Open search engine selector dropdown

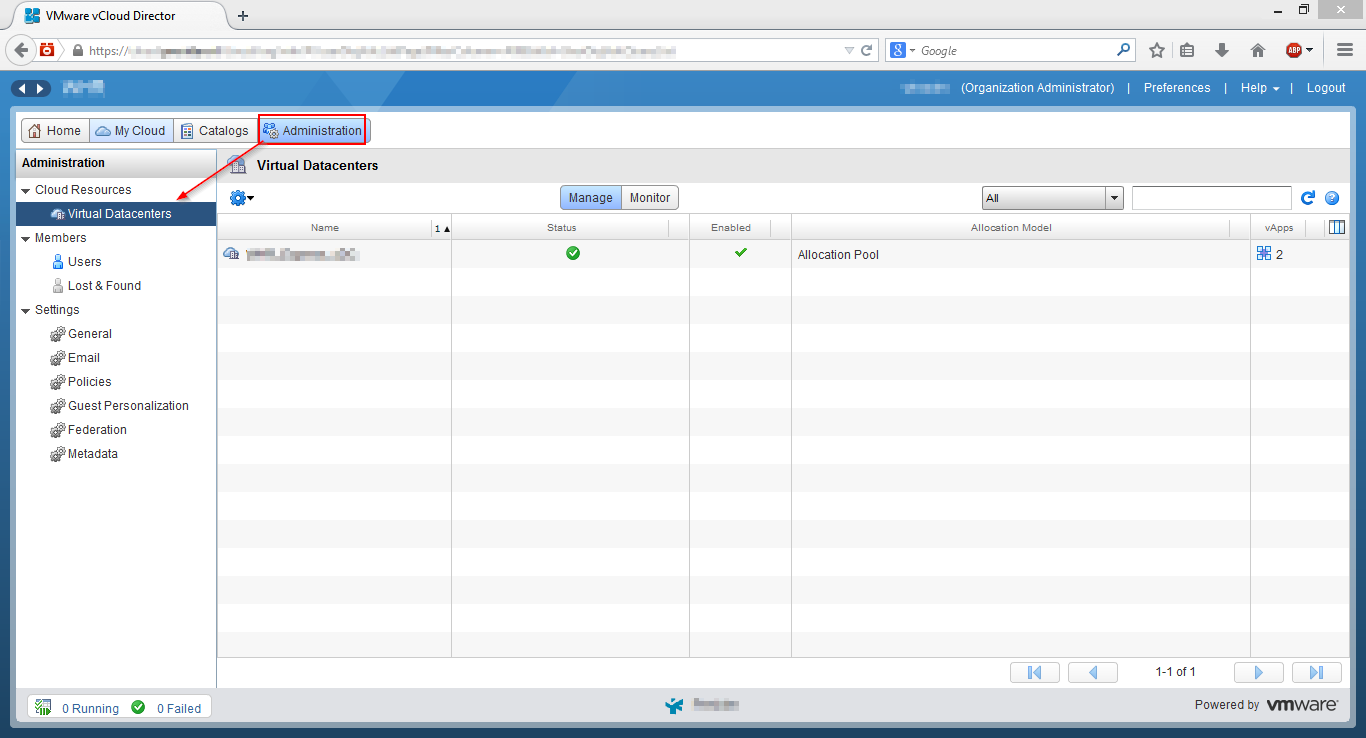[x=901, y=50]
